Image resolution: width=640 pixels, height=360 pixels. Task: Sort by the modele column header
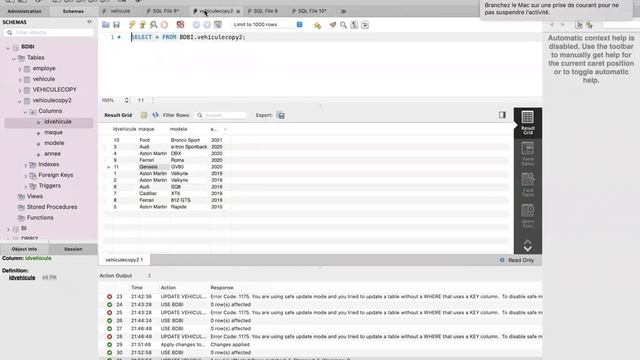click(178, 129)
